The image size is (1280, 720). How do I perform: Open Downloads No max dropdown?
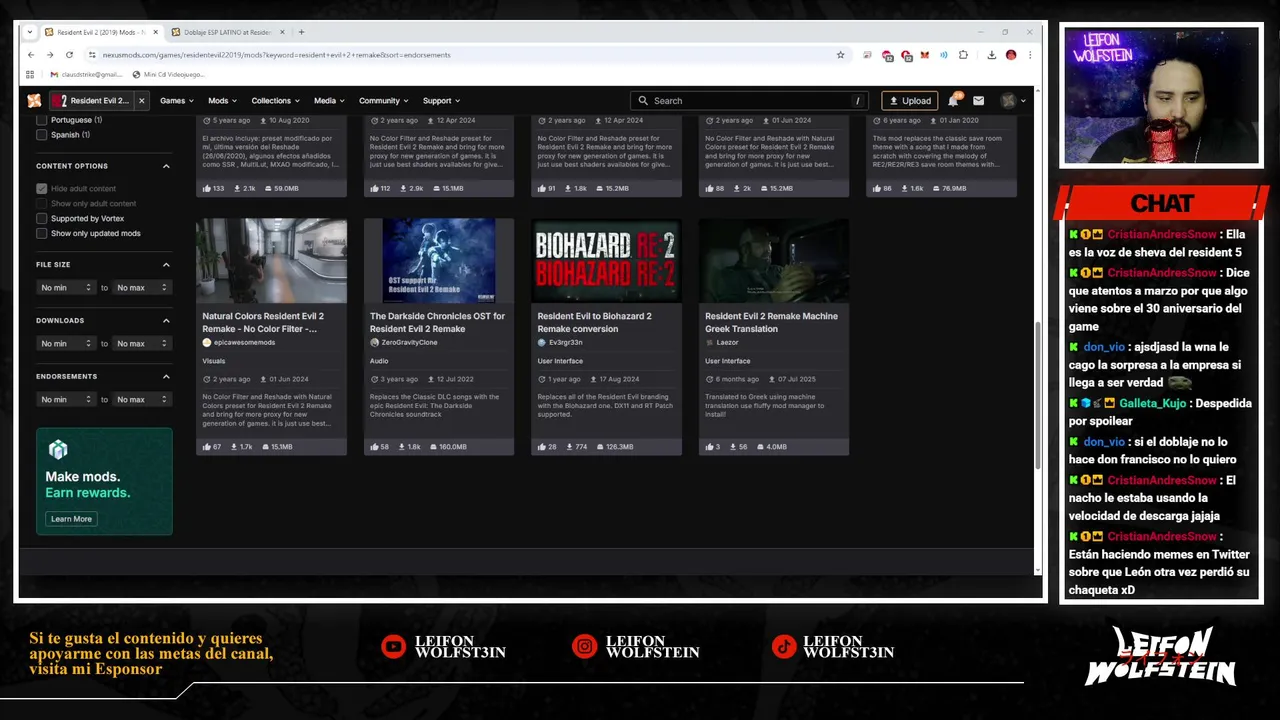pyautogui.click(x=142, y=344)
